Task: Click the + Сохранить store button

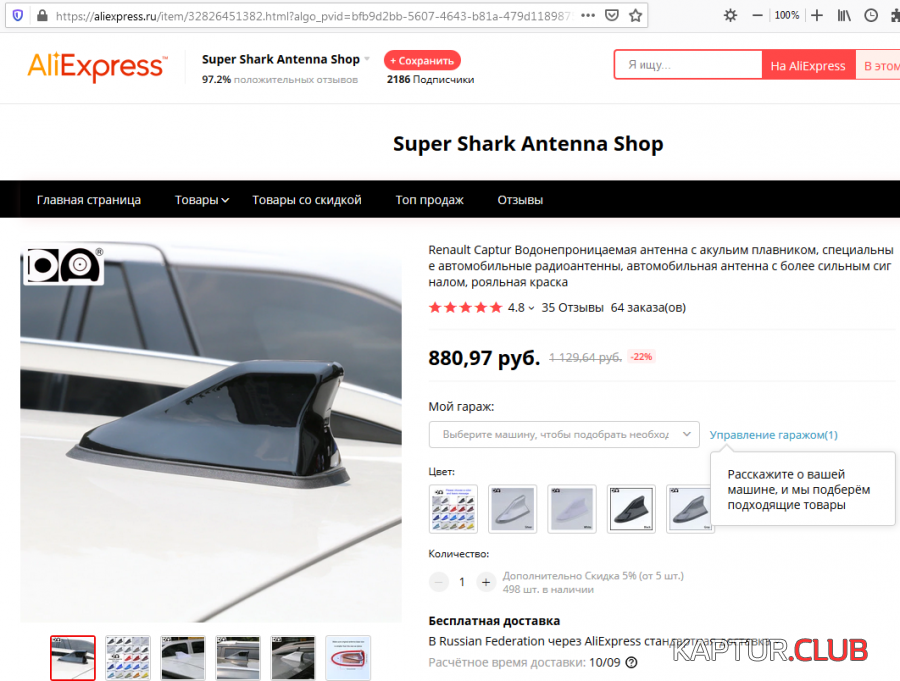Action: (422, 60)
